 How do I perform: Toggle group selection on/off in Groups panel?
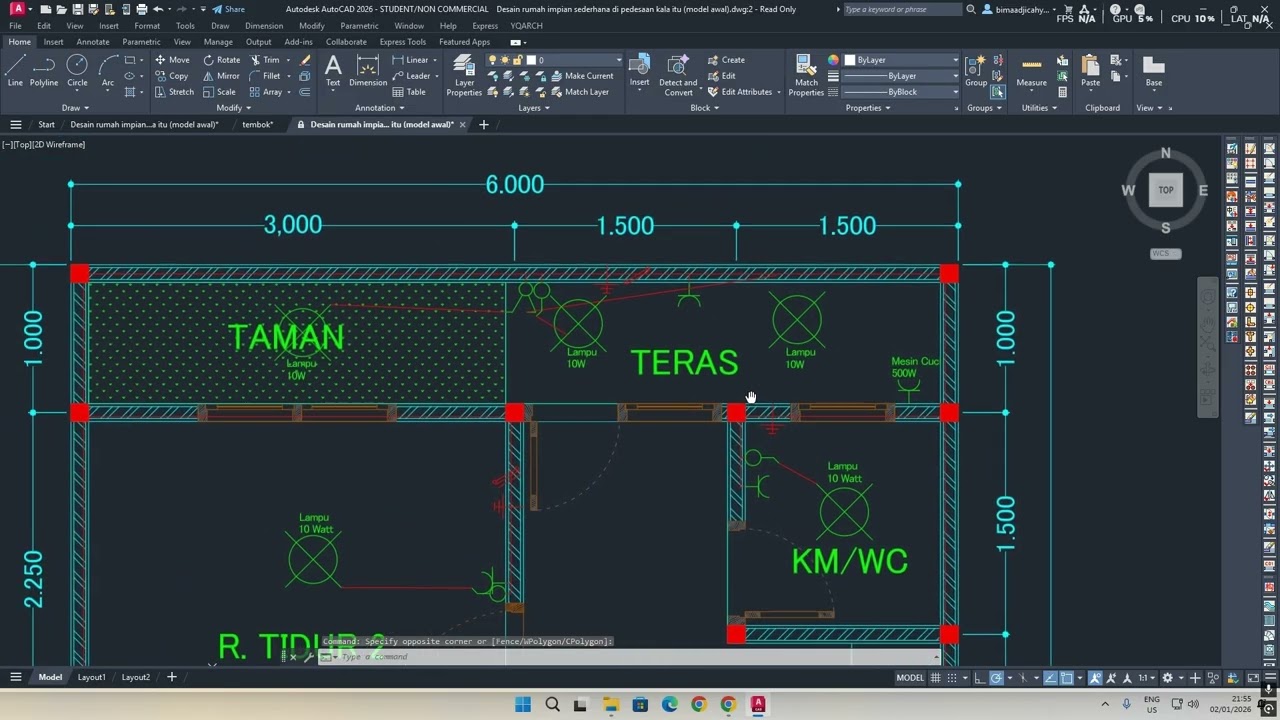click(x=997, y=92)
